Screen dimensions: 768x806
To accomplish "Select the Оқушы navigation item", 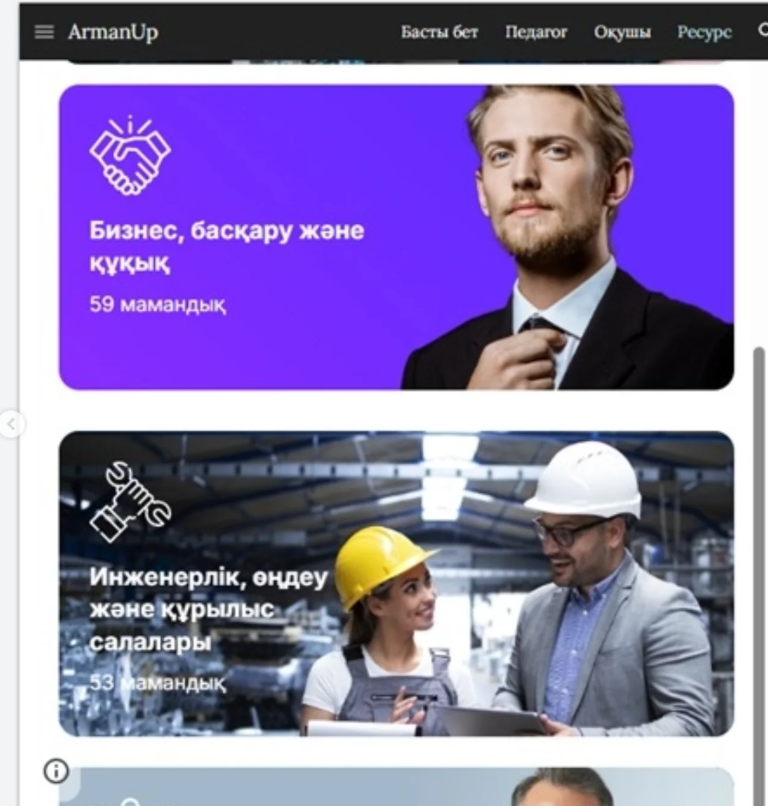I will click(623, 32).
